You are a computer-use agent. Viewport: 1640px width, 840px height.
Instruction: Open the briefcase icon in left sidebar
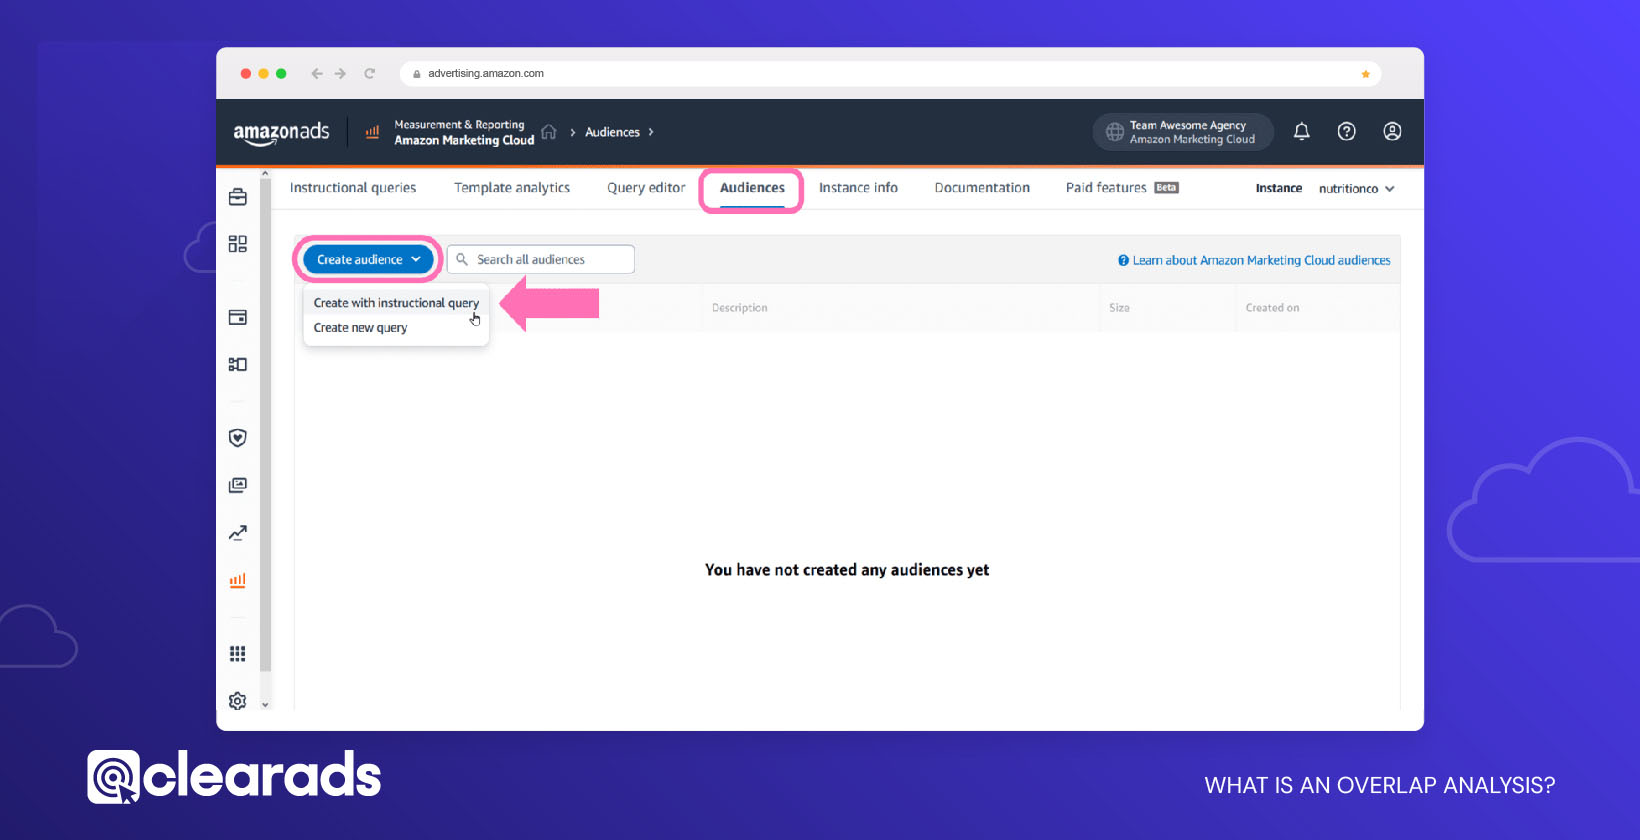click(x=237, y=197)
